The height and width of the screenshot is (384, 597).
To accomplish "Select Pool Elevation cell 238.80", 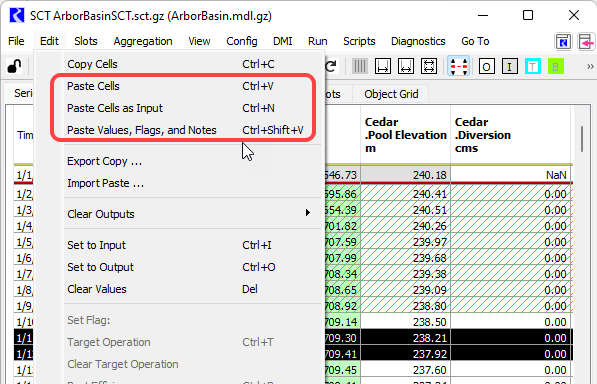I will pyautogui.click(x=405, y=306).
